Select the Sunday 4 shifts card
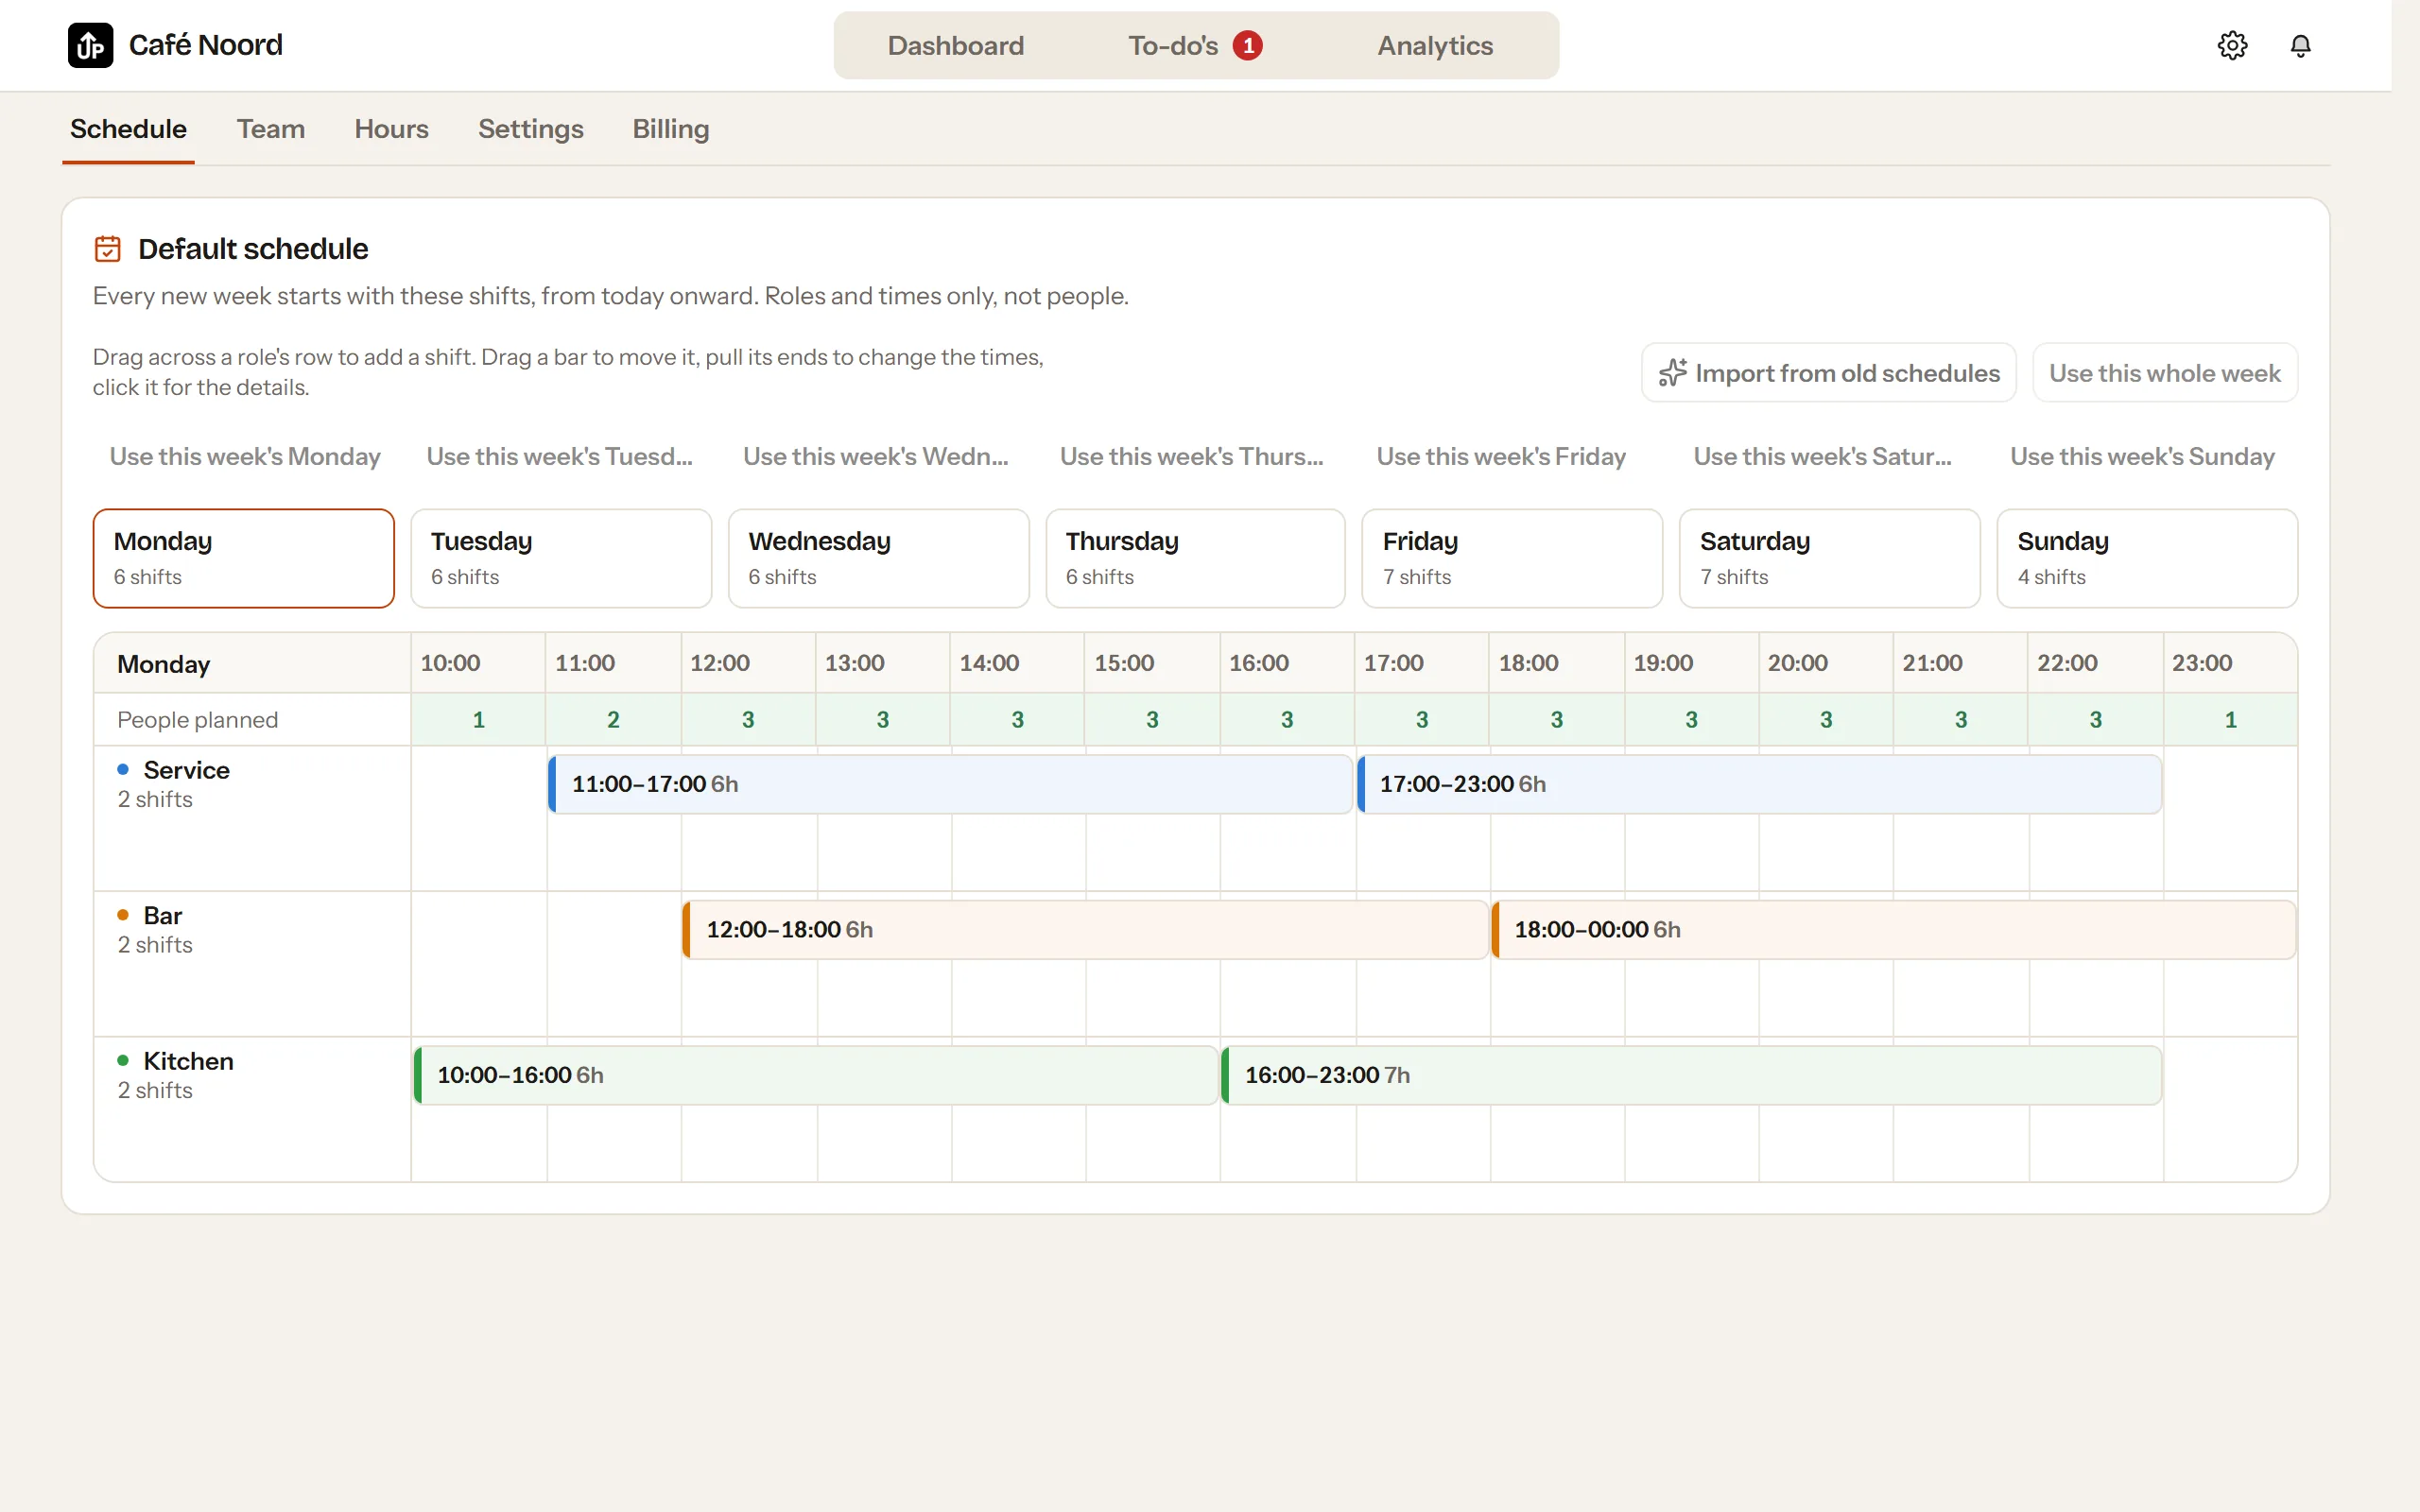 (2147, 558)
